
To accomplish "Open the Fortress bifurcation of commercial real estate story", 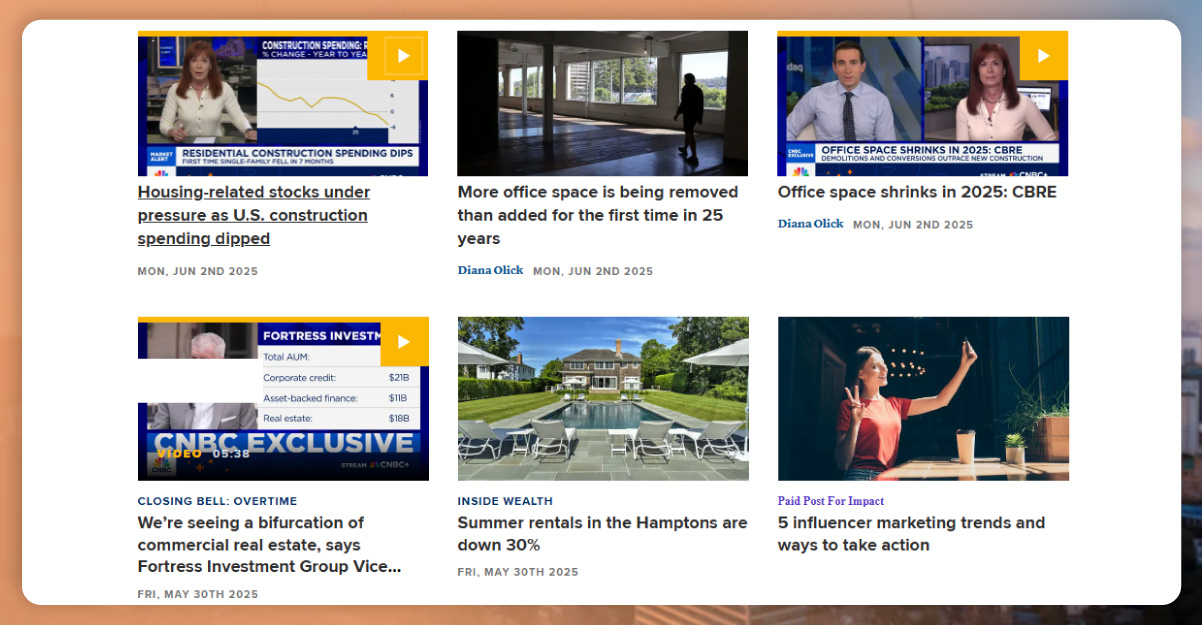I will (x=270, y=544).
